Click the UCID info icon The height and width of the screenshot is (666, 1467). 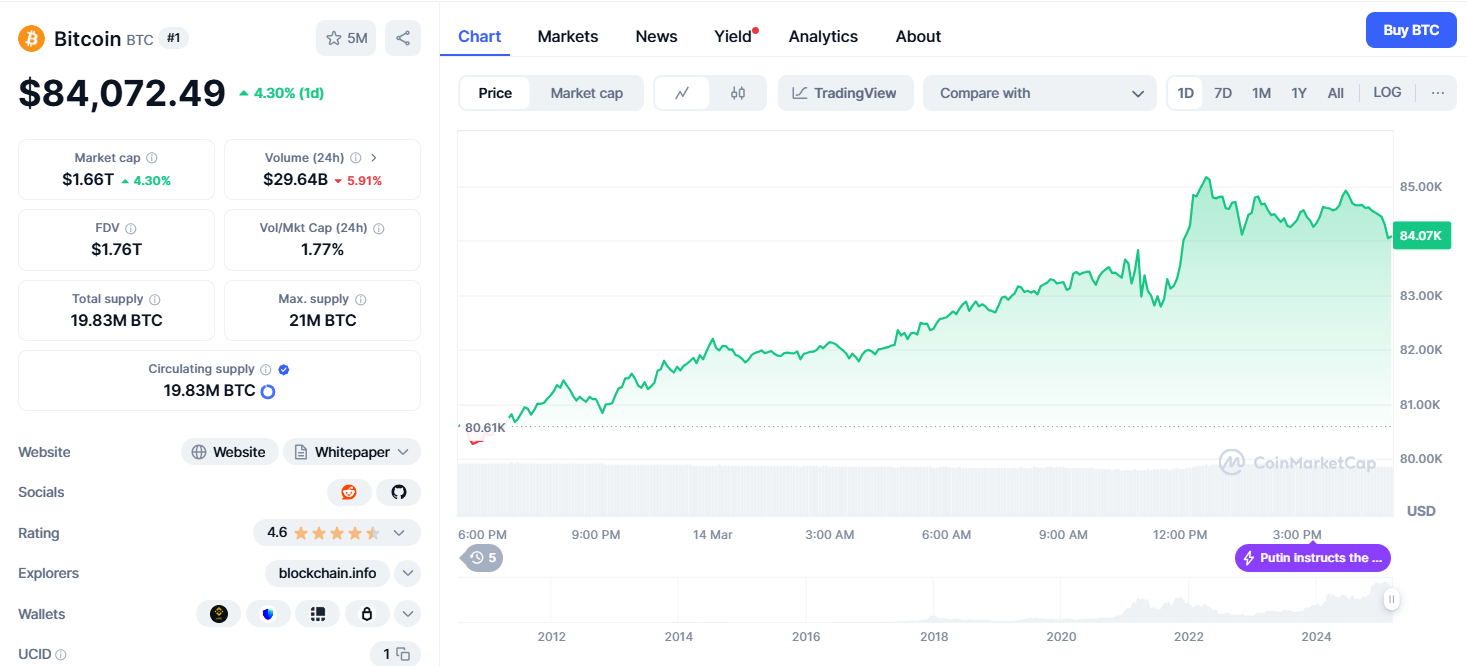61,655
